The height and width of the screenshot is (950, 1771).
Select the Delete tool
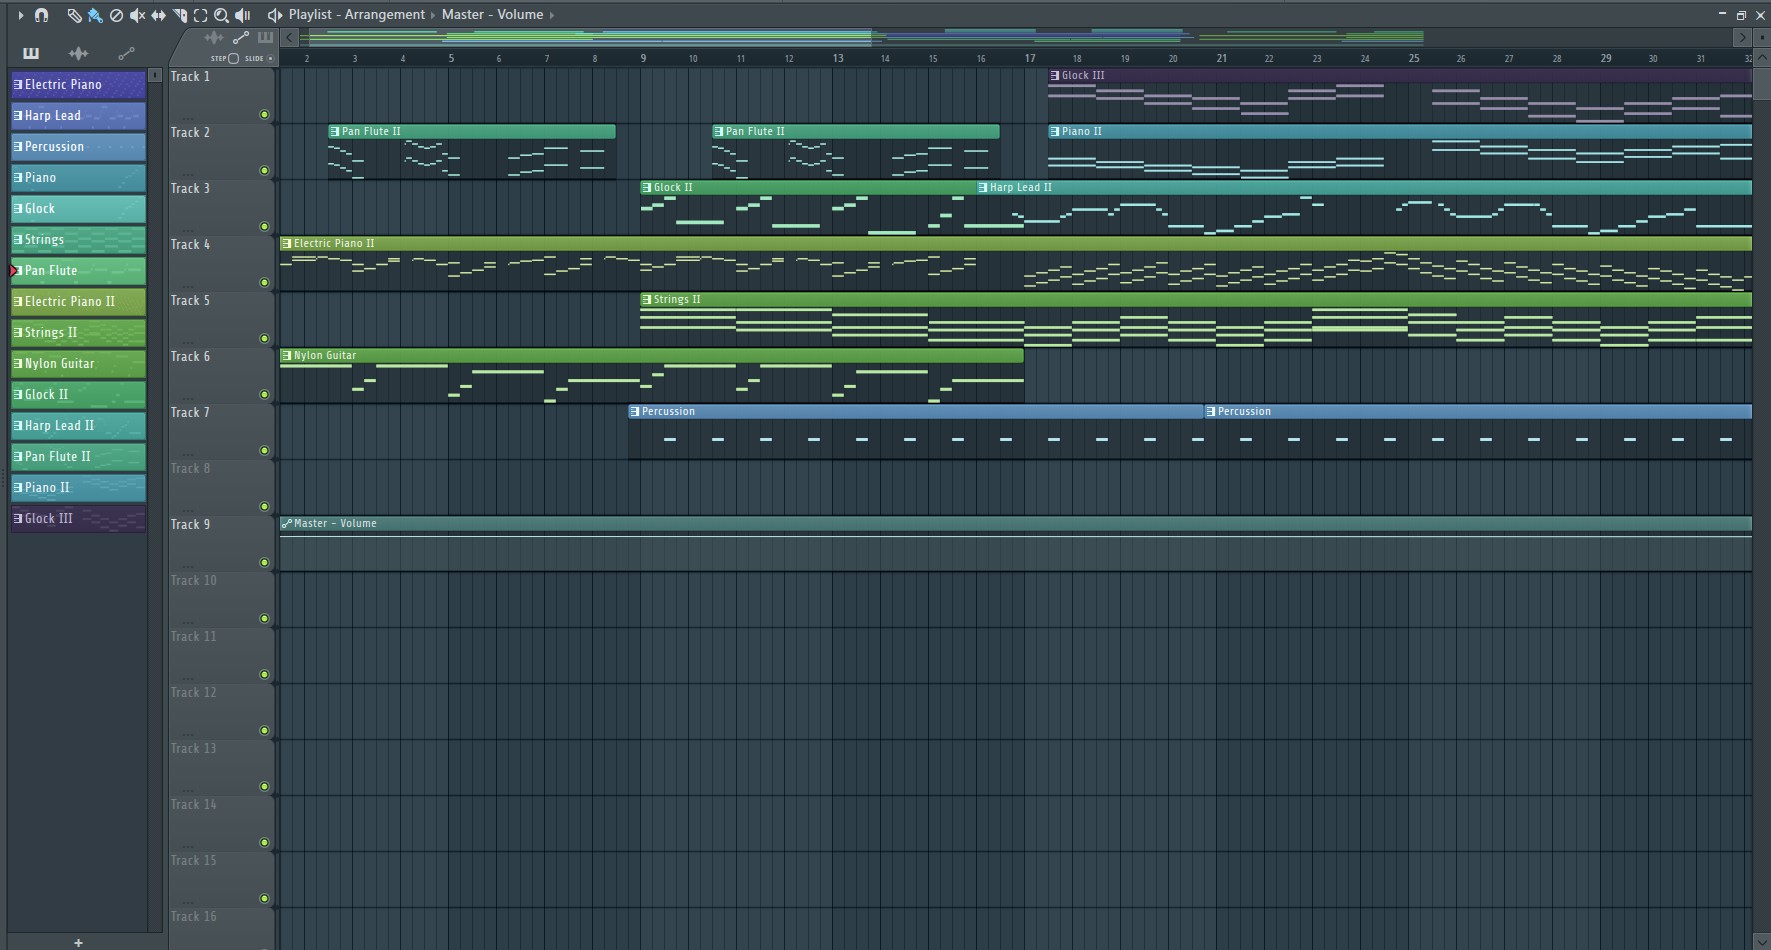(x=116, y=15)
